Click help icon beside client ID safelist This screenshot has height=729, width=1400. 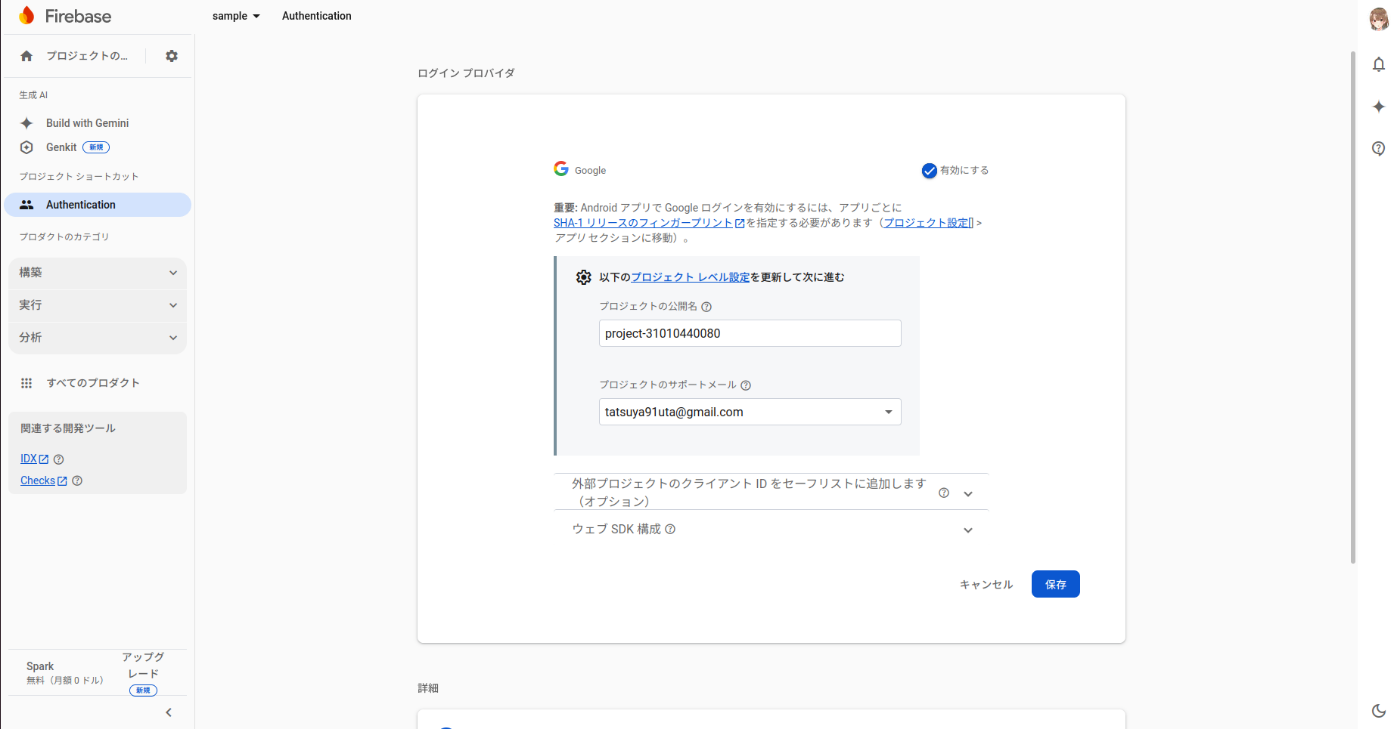944,492
